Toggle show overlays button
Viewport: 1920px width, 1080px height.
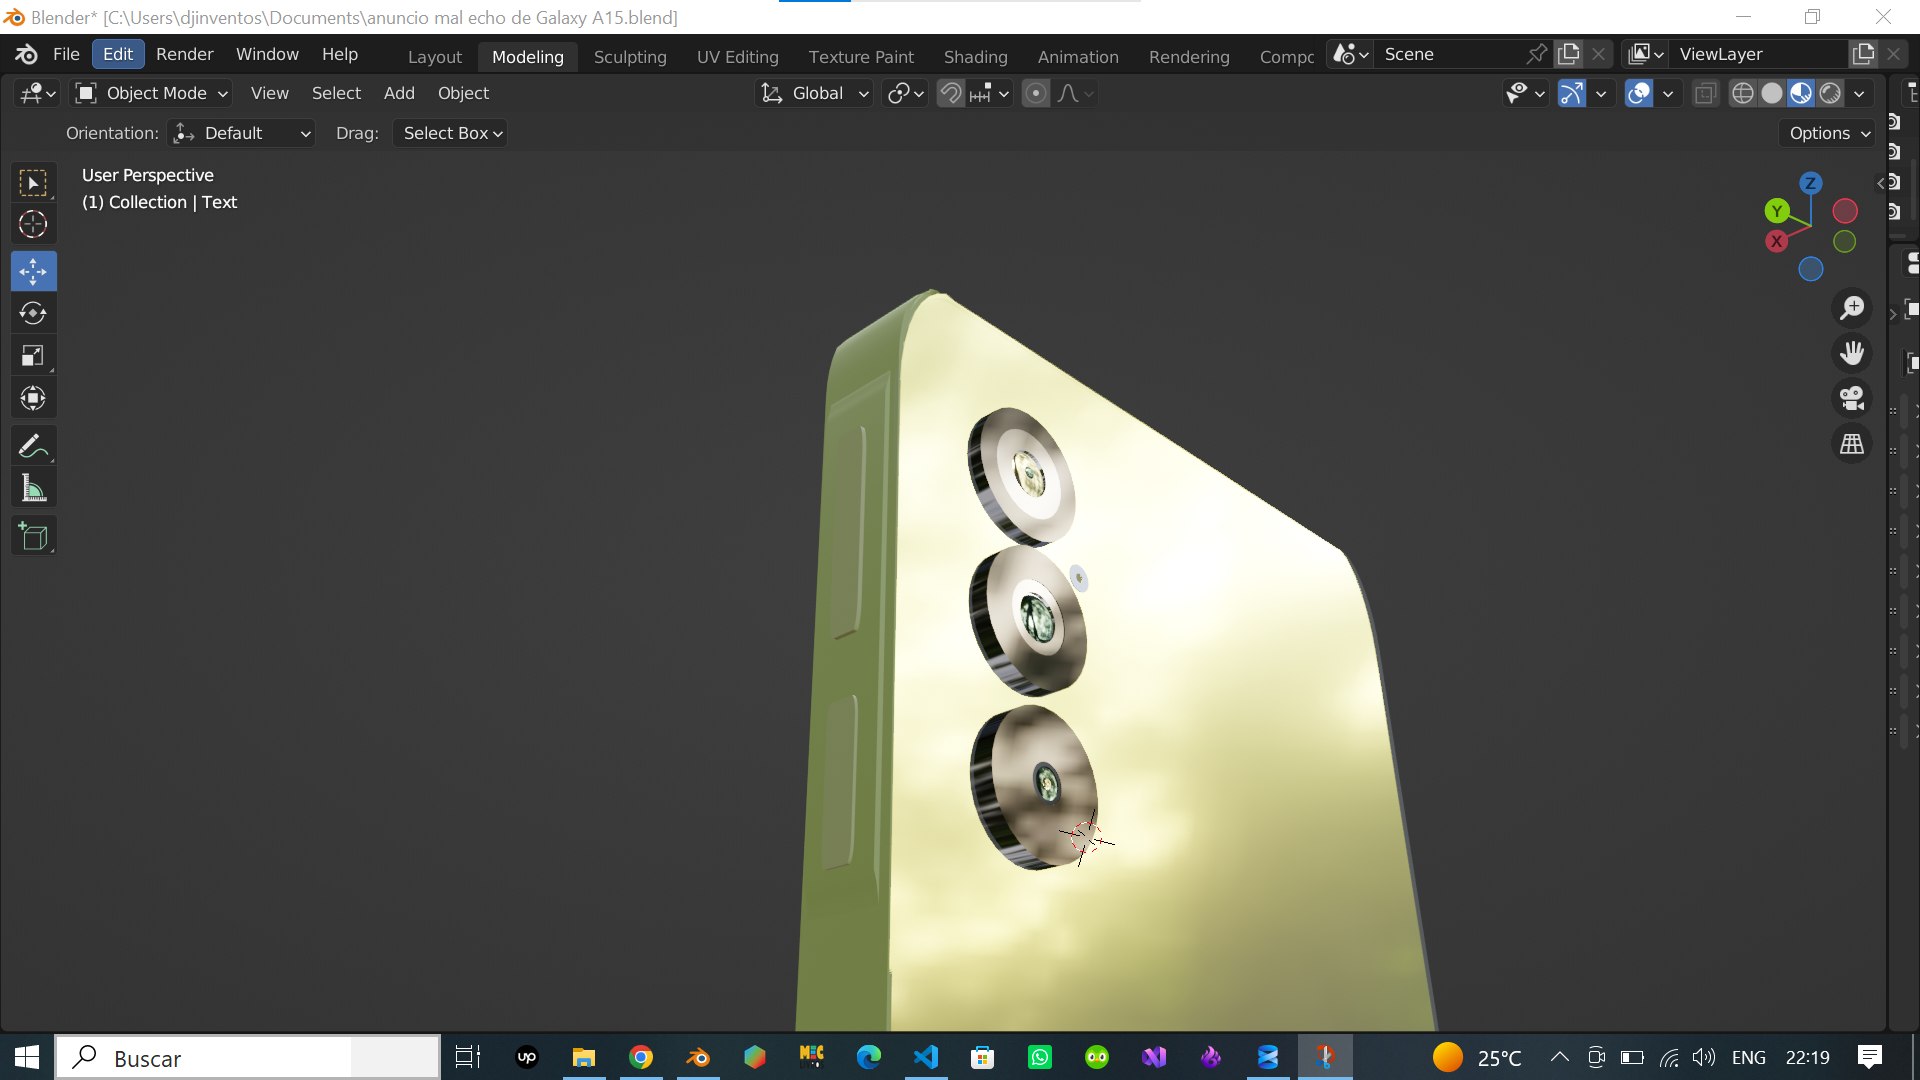tap(1638, 93)
